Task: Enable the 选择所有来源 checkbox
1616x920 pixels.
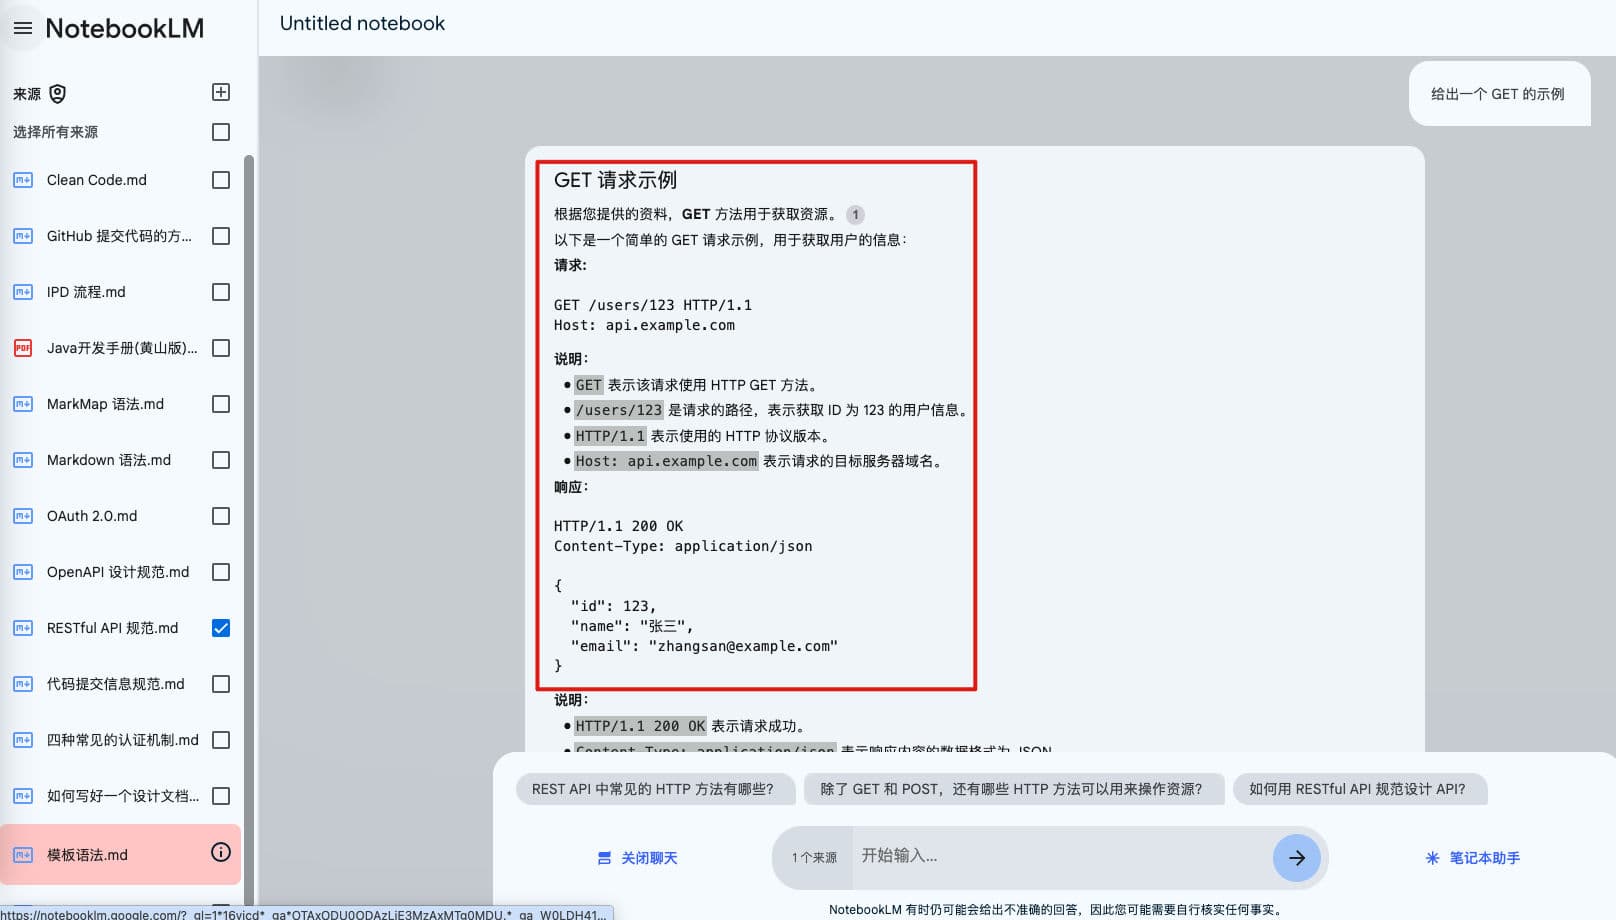Action: pyautogui.click(x=221, y=131)
